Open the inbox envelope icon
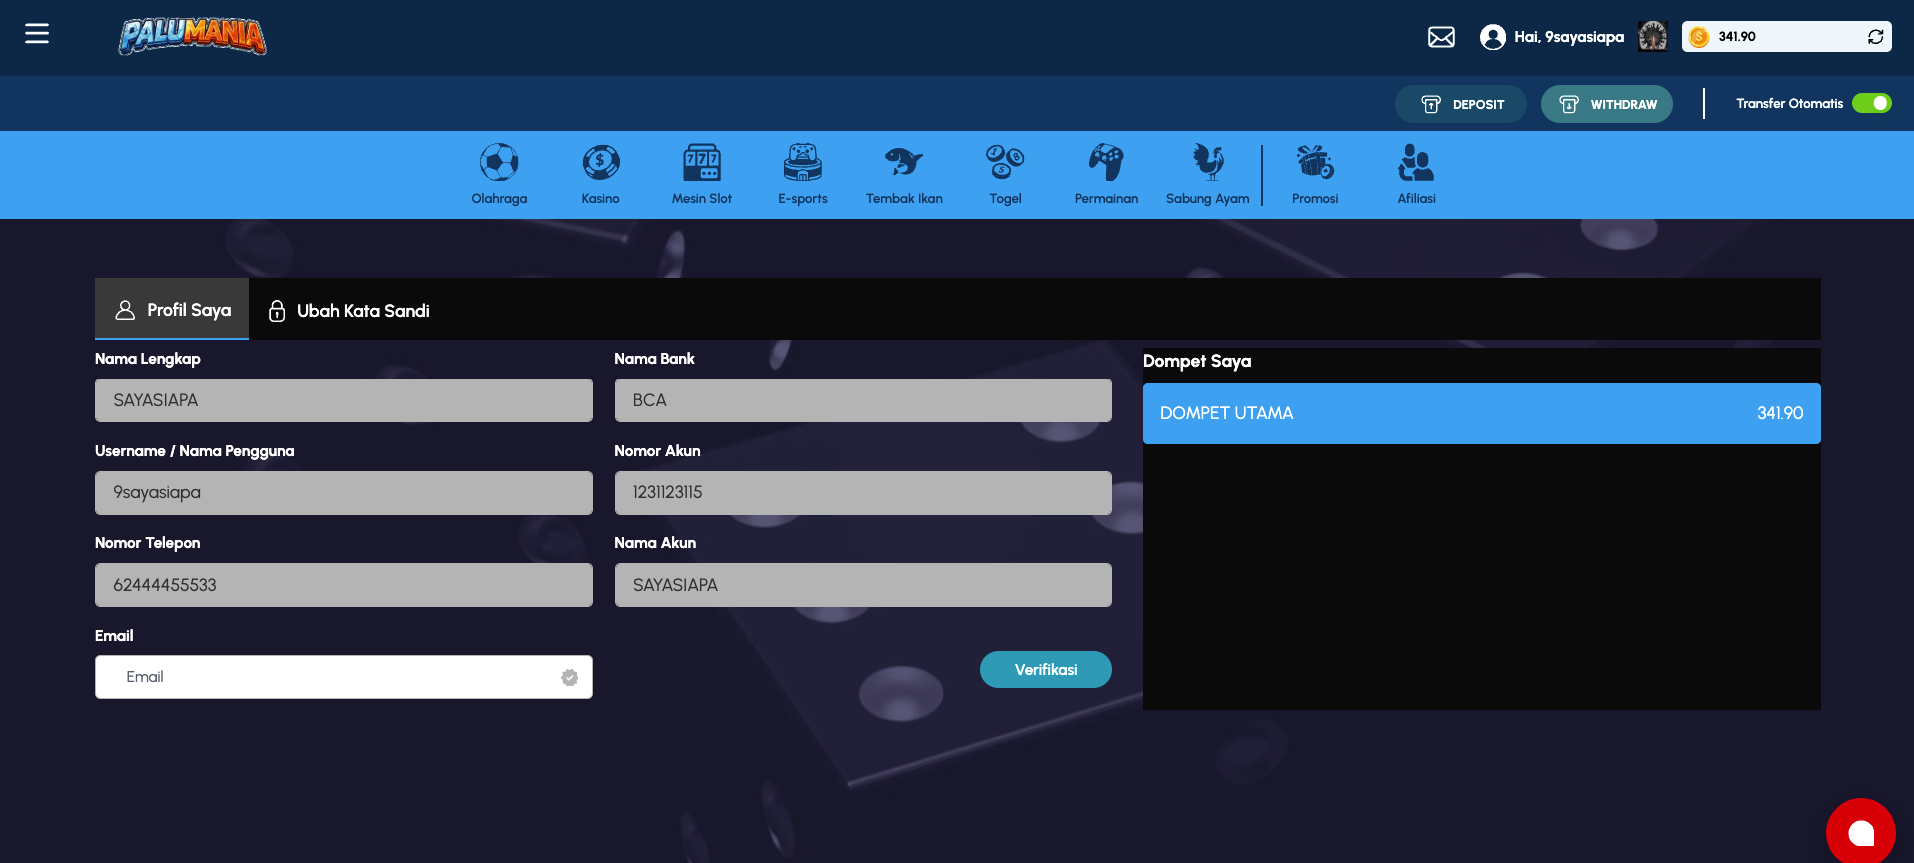 [x=1441, y=37]
